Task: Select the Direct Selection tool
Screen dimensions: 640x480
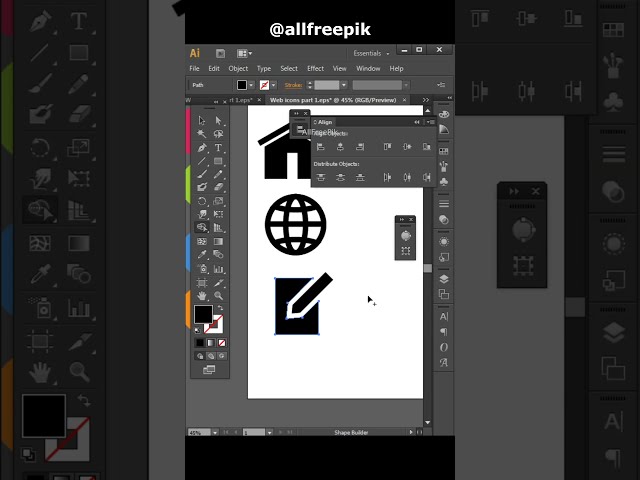Action: click(x=218, y=120)
